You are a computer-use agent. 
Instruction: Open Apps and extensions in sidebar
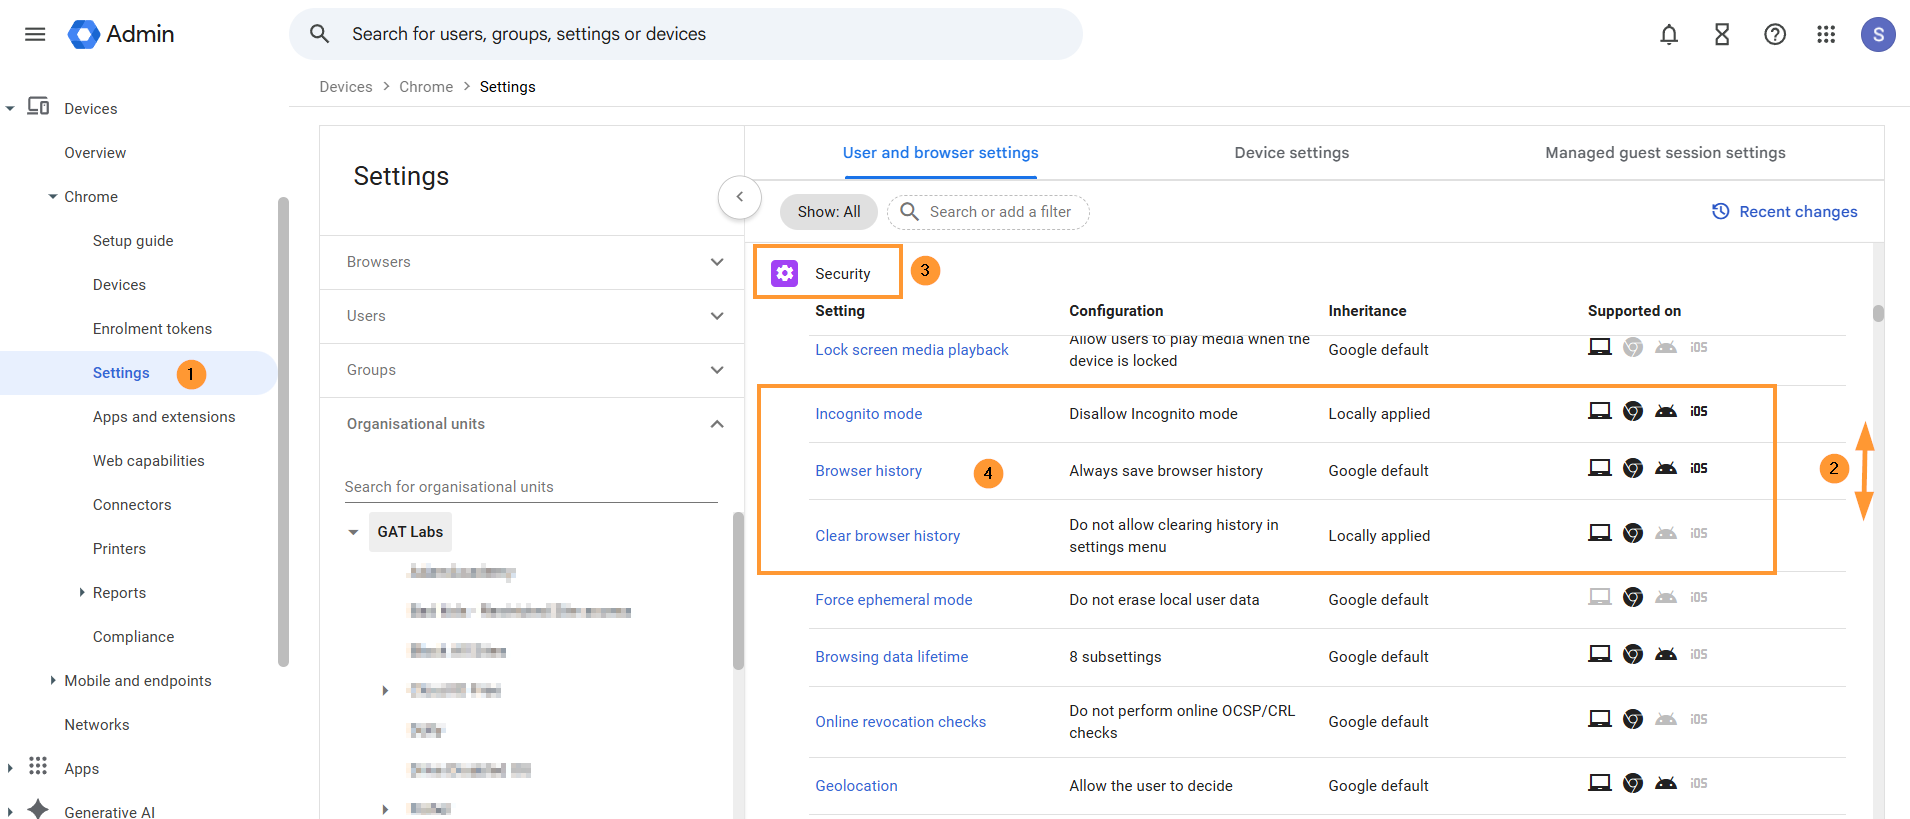coord(164,417)
